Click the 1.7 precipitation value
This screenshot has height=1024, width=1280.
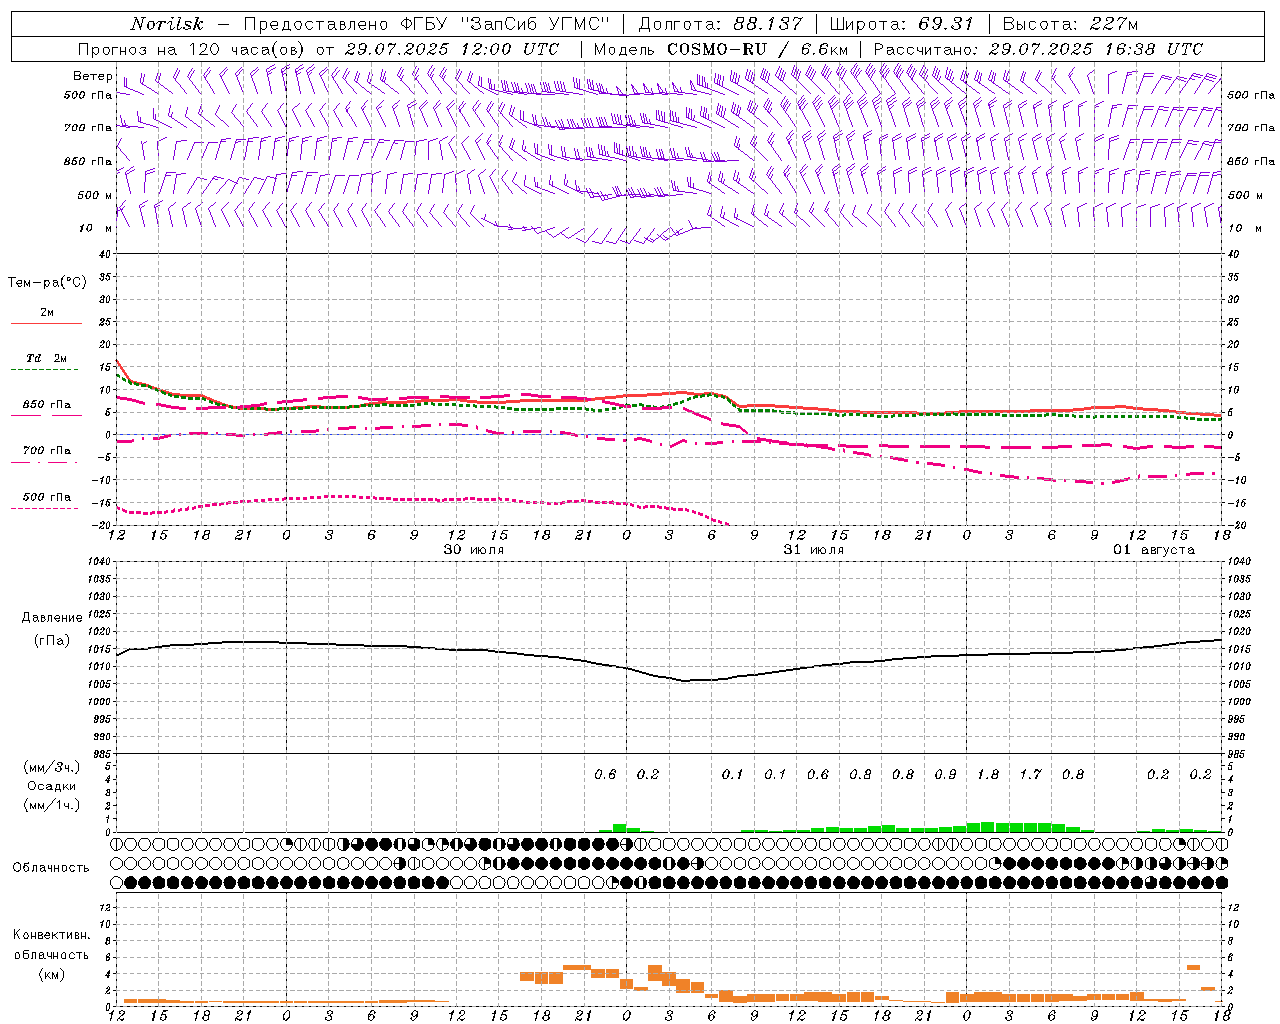pyautogui.click(x=1030, y=774)
